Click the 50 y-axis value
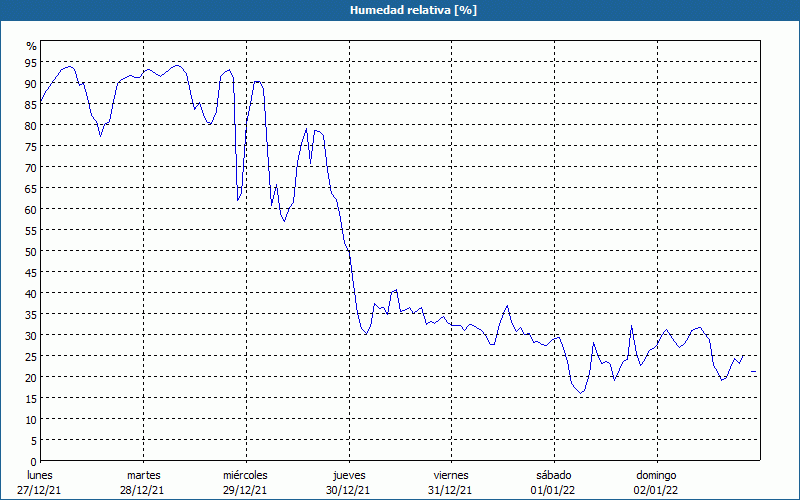 click(31, 252)
